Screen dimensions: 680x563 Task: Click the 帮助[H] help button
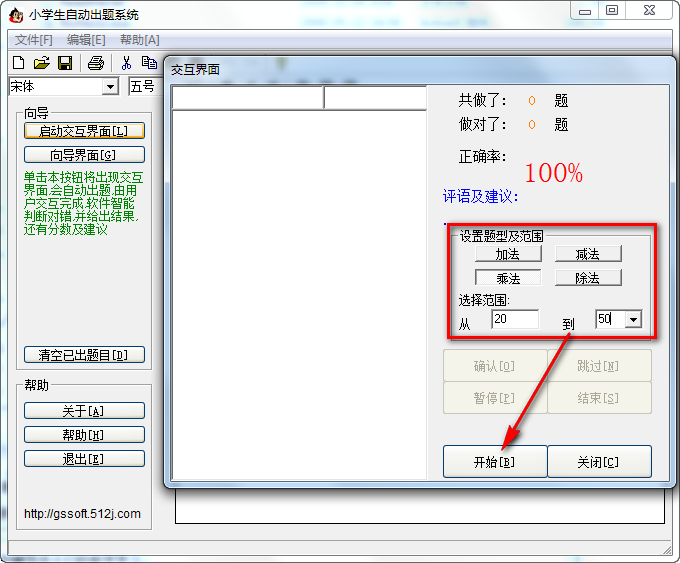(x=84, y=435)
